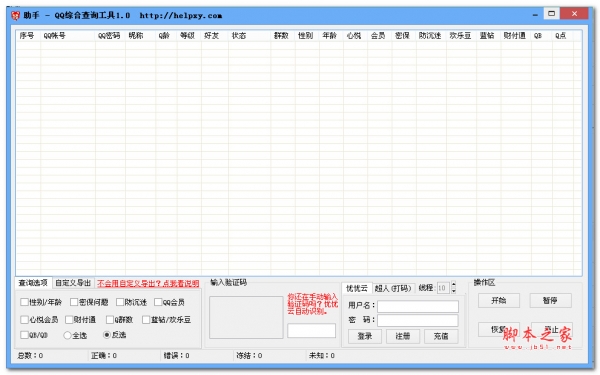
Task: Click the Q点 column header
Action: coord(563,36)
